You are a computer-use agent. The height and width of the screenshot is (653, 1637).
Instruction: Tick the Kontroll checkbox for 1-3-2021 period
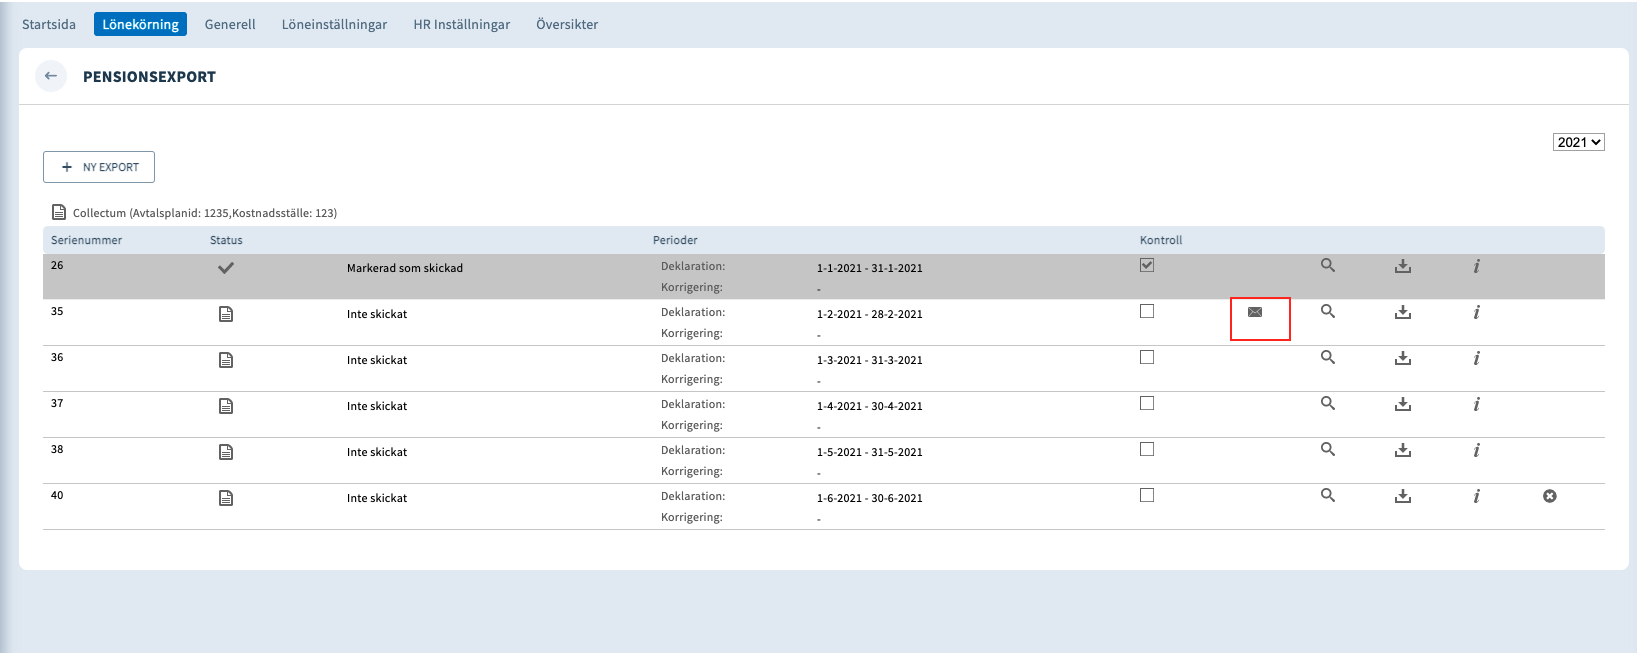pyautogui.click(x=1147, y=357)
